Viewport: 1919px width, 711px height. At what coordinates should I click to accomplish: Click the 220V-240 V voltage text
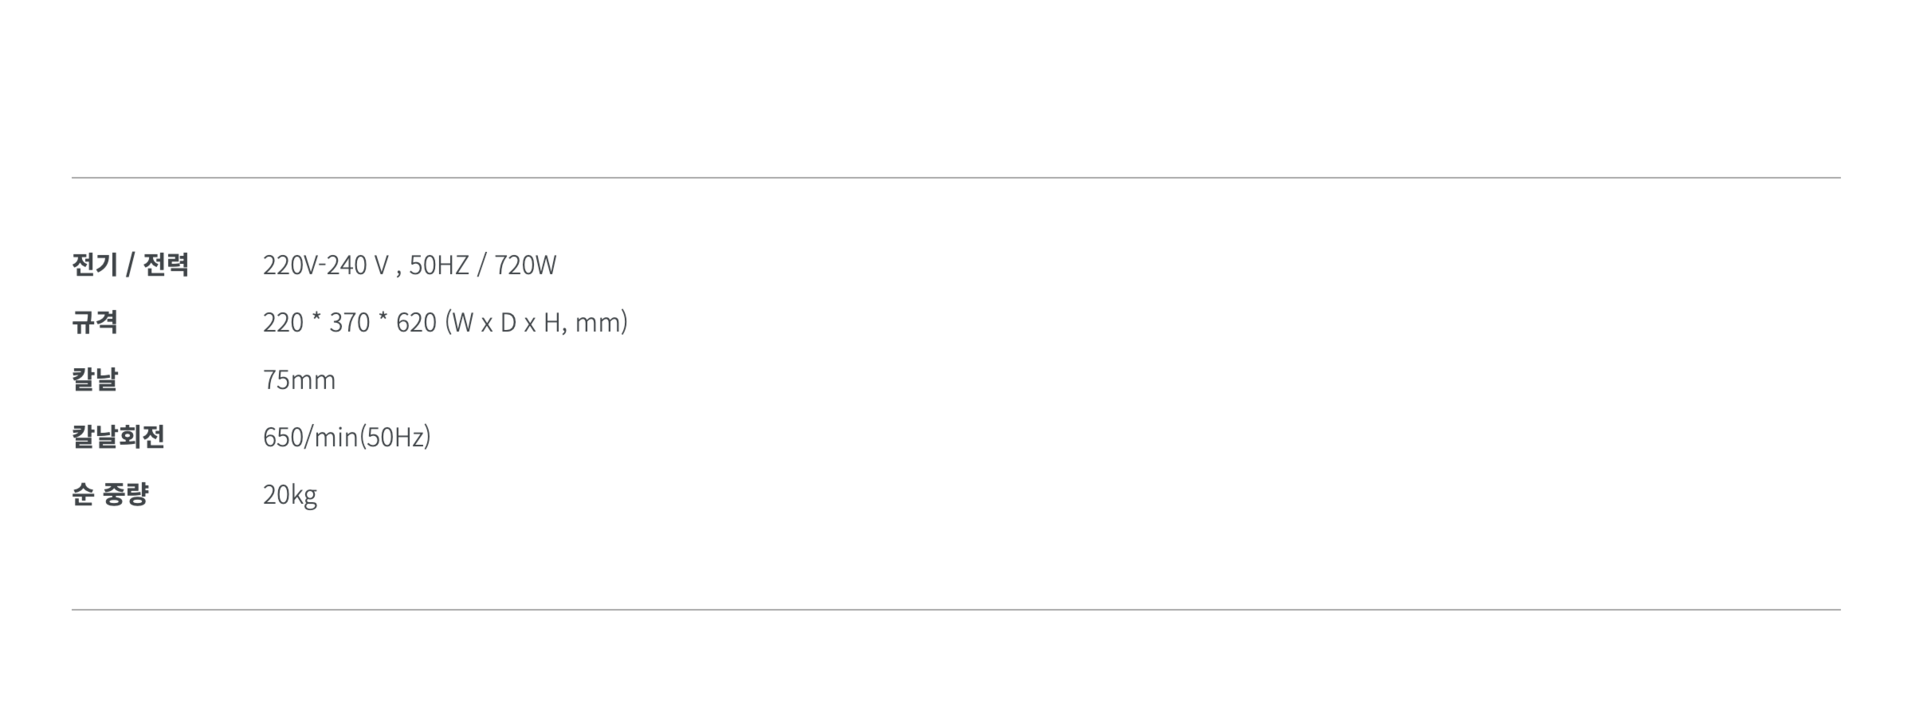[x=325, y=265]
